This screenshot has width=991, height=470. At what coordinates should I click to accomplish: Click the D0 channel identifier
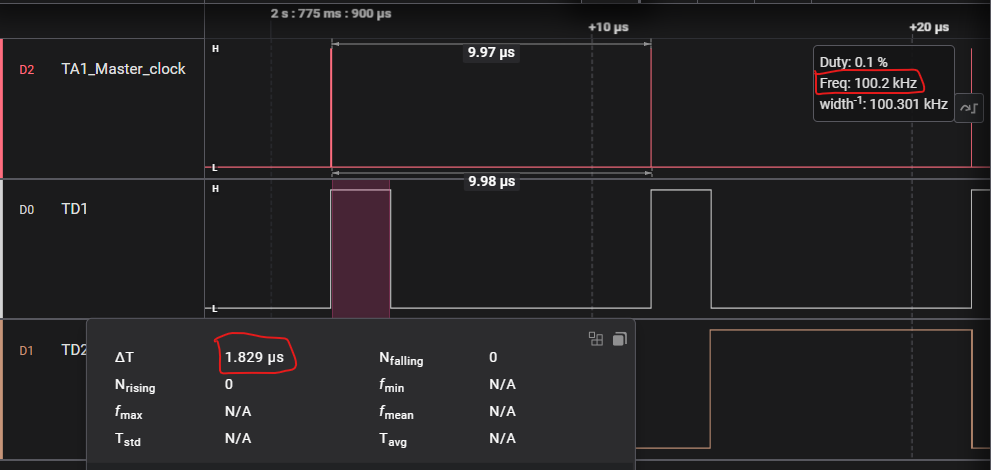point(27,210)
